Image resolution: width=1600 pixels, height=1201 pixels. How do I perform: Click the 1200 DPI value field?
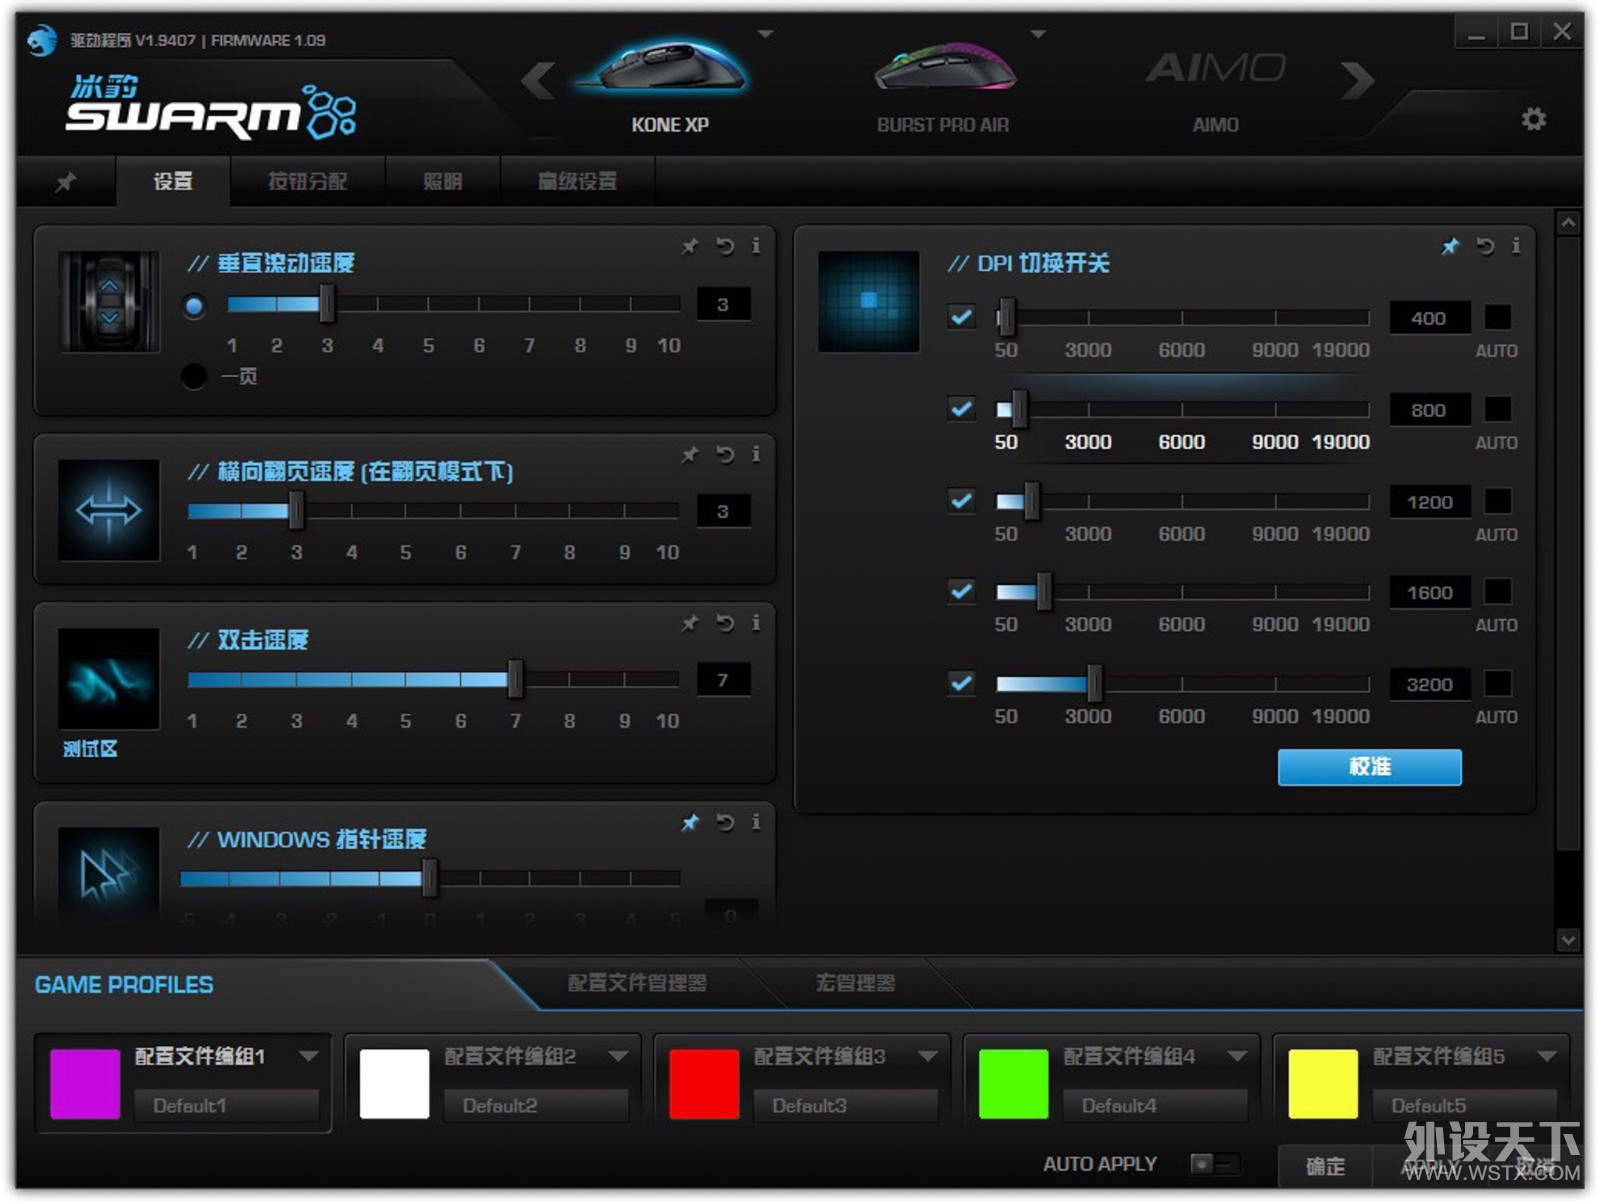tap(1430, 502)
